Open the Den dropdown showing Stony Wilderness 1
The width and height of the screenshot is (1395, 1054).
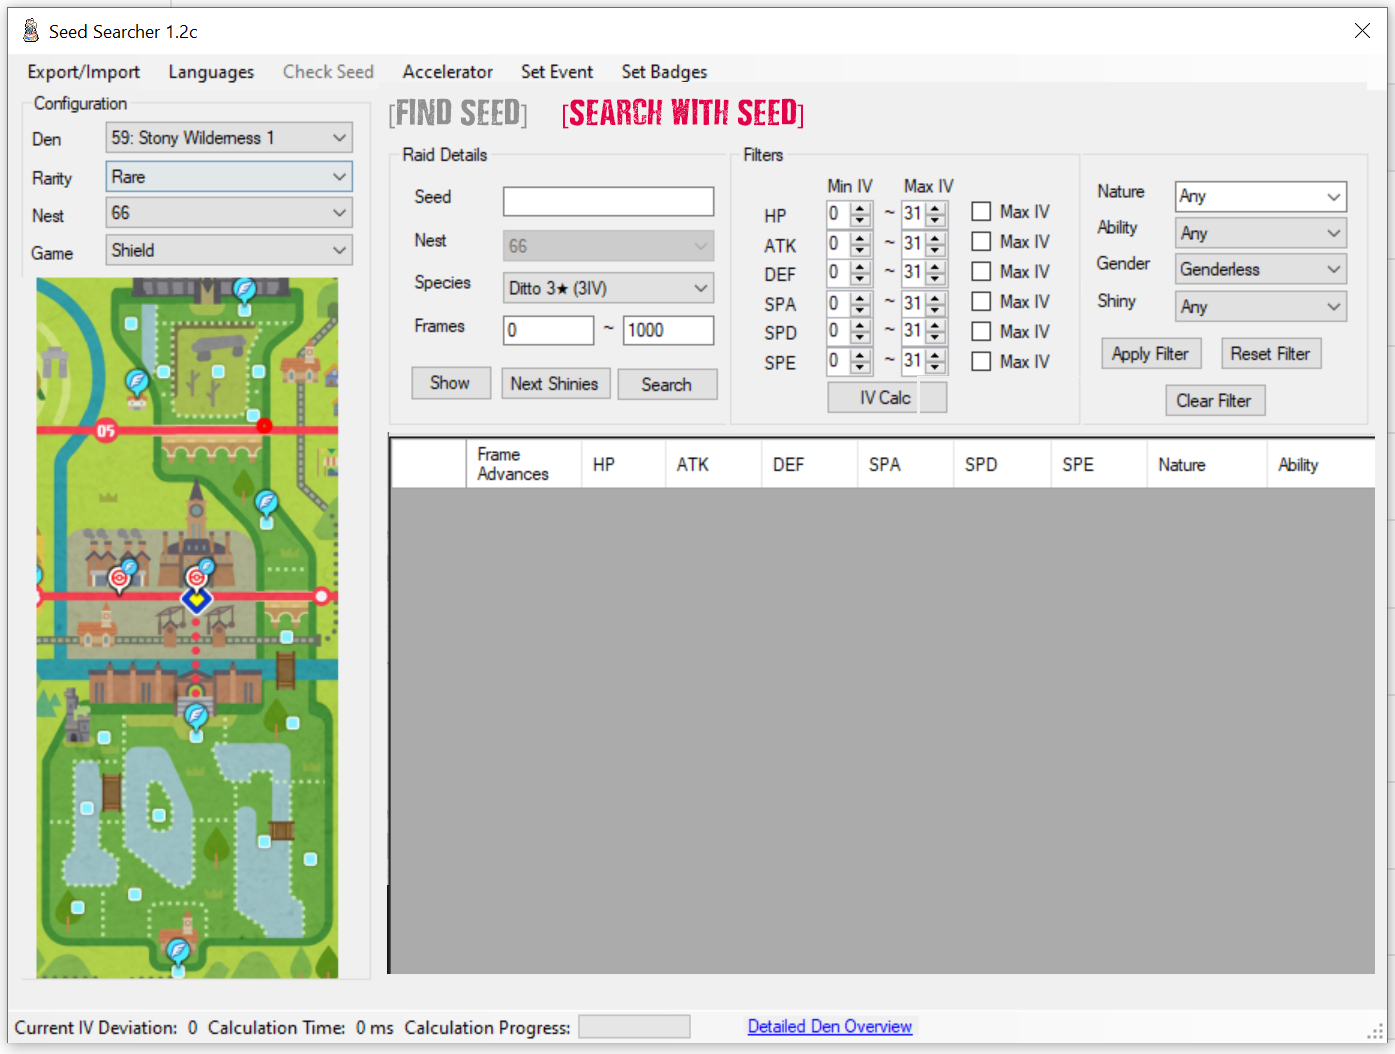(x=229, y=138)
